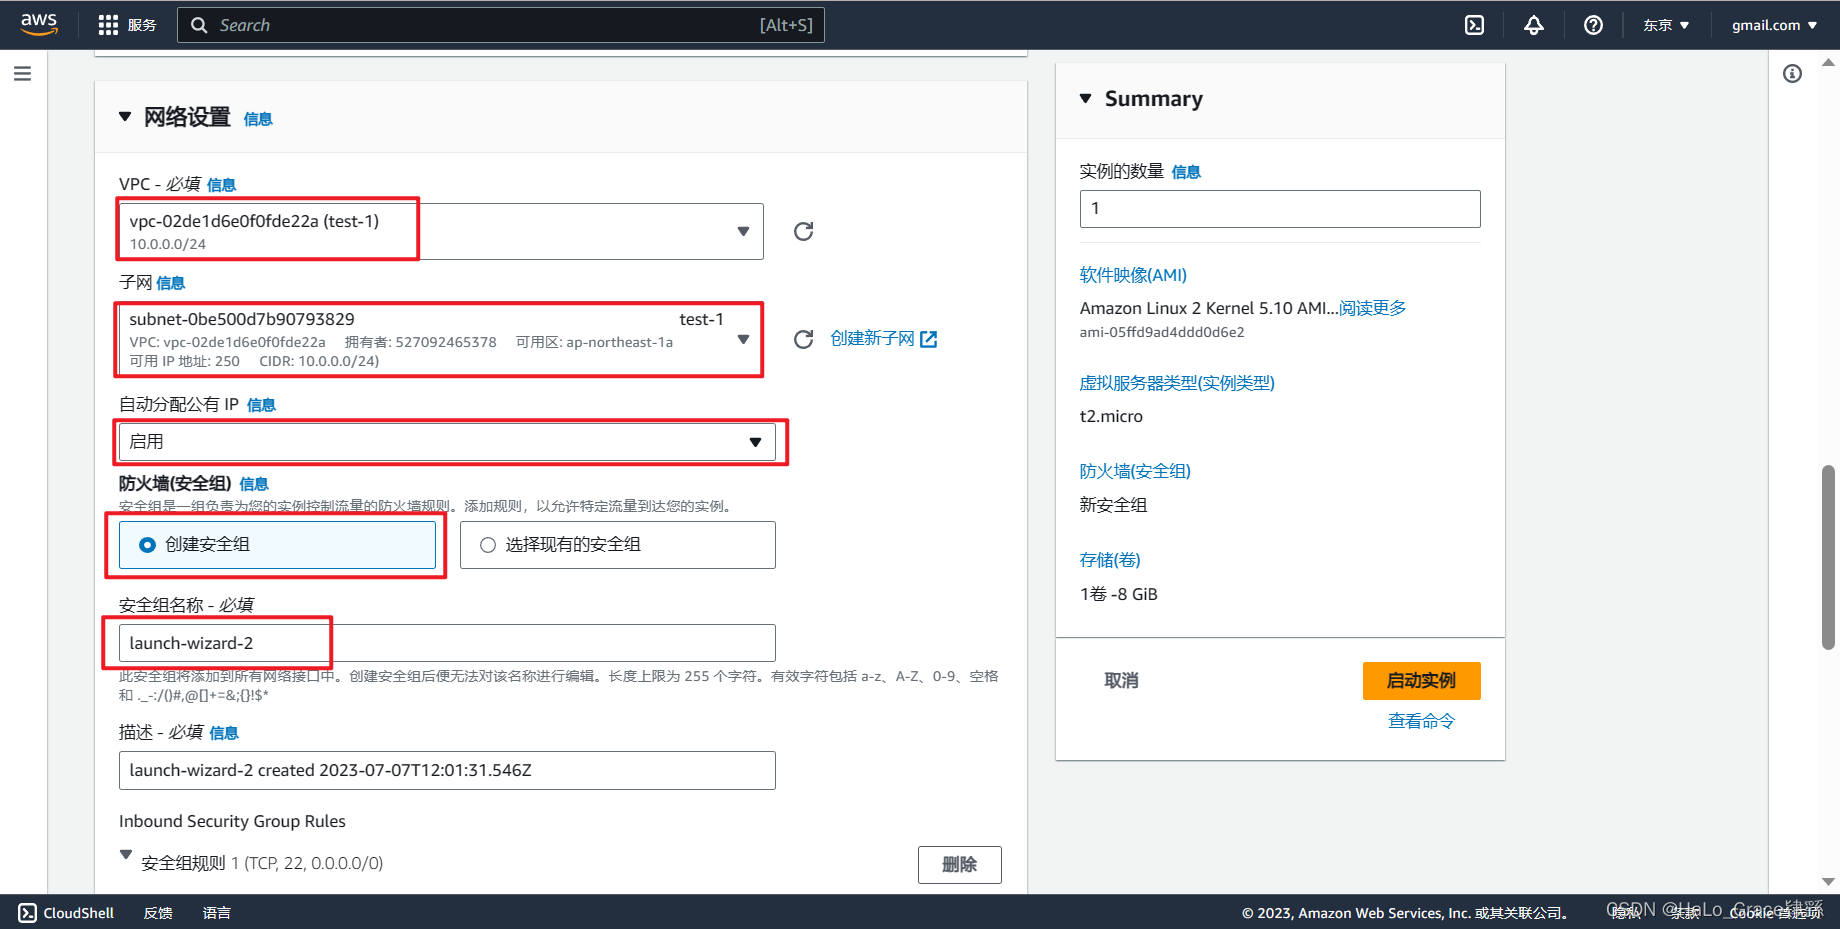Image resolution: width=1840 pixels, height=929 pixels.
Task: Open the VPC dropdown
Action: point(441,231)
